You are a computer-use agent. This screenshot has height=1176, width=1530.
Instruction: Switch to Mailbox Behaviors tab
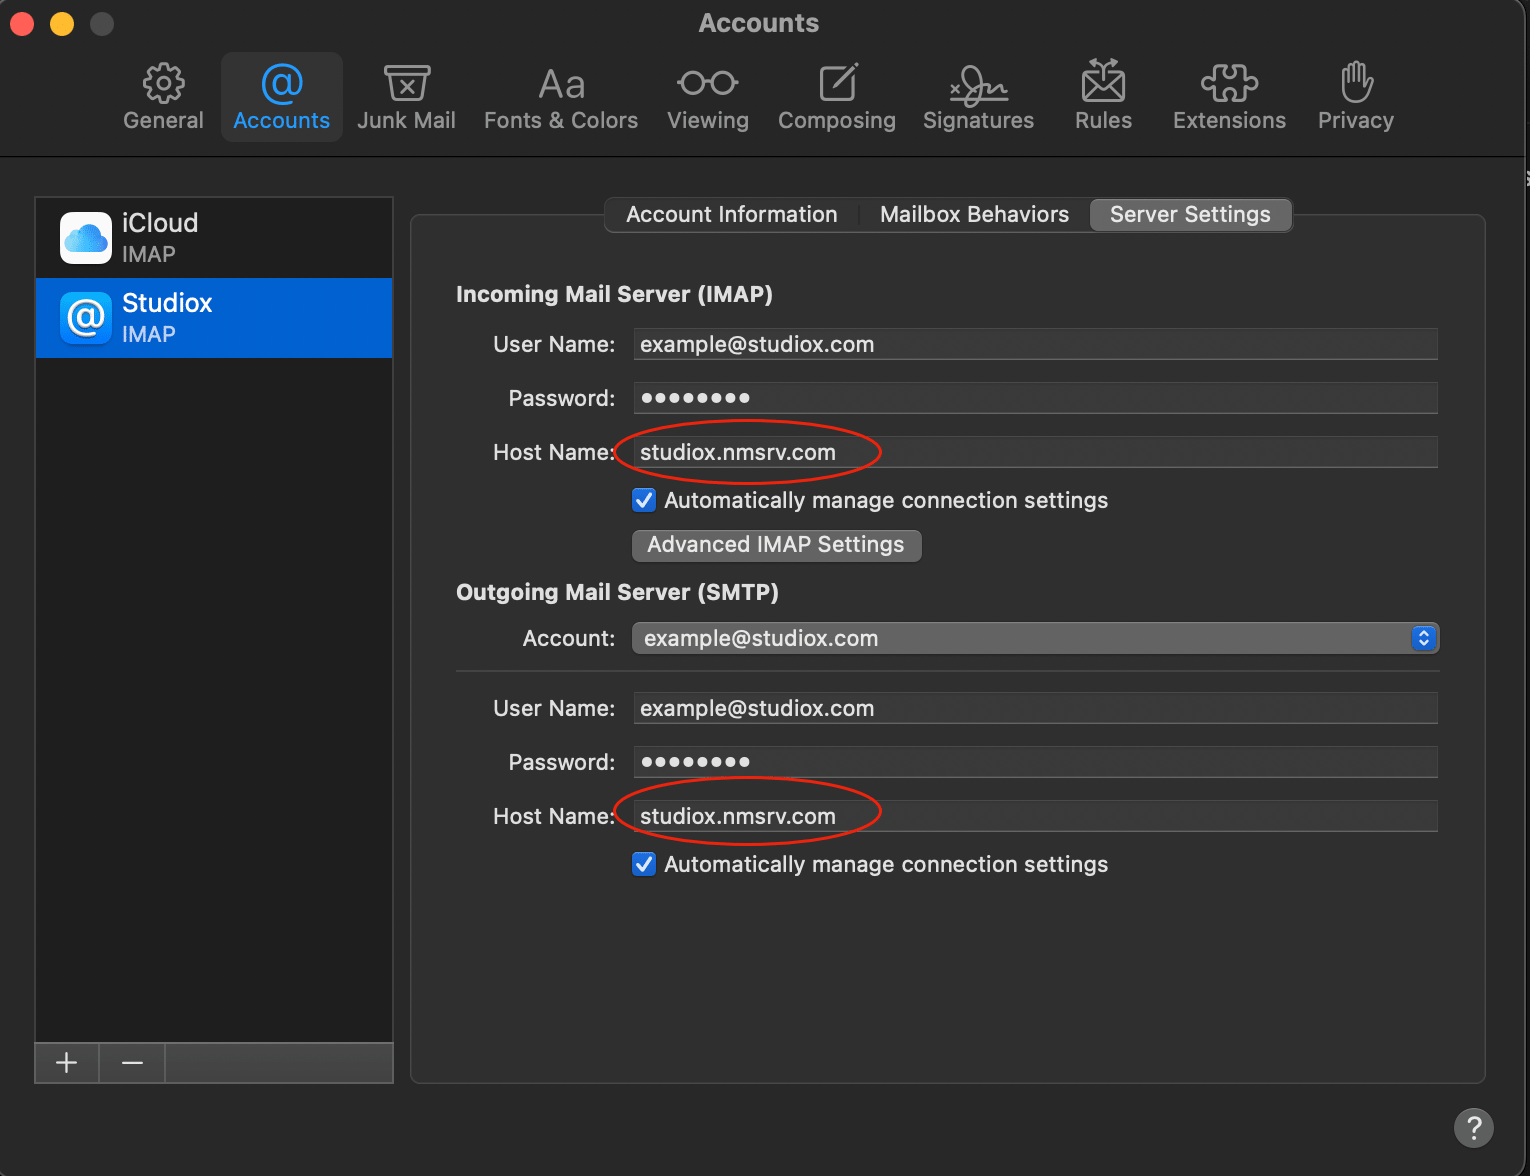(974, 214)
